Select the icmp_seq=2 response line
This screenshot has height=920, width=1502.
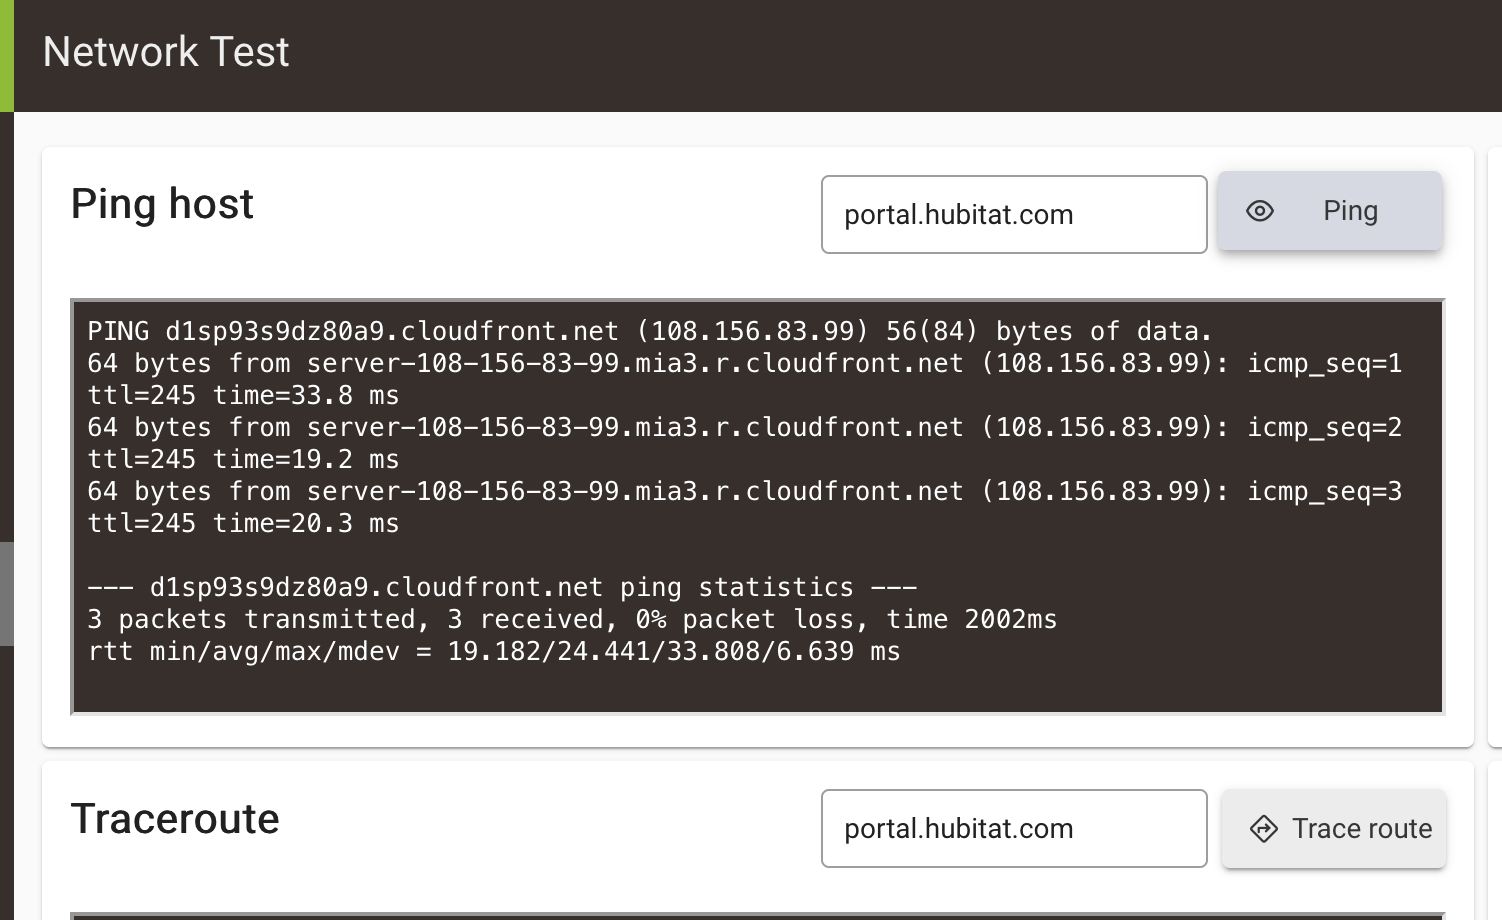[744, 443]
